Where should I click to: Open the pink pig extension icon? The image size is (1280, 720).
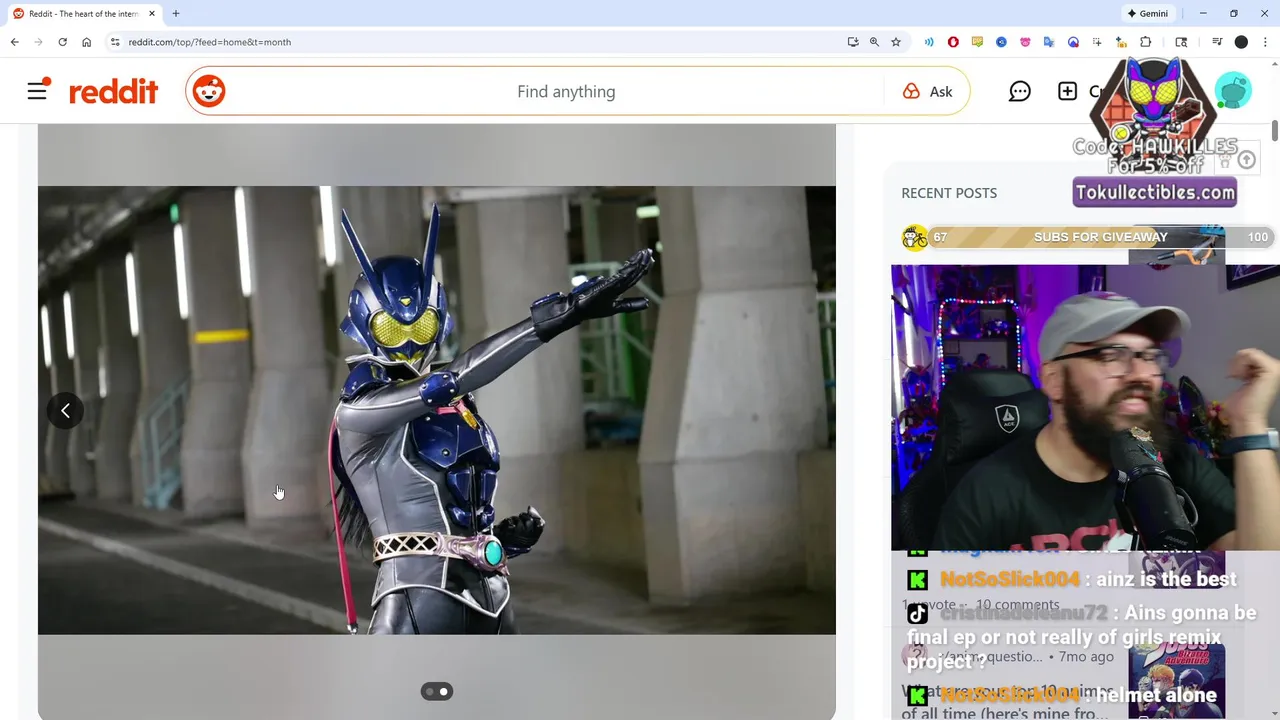(x=1025, y=42)
